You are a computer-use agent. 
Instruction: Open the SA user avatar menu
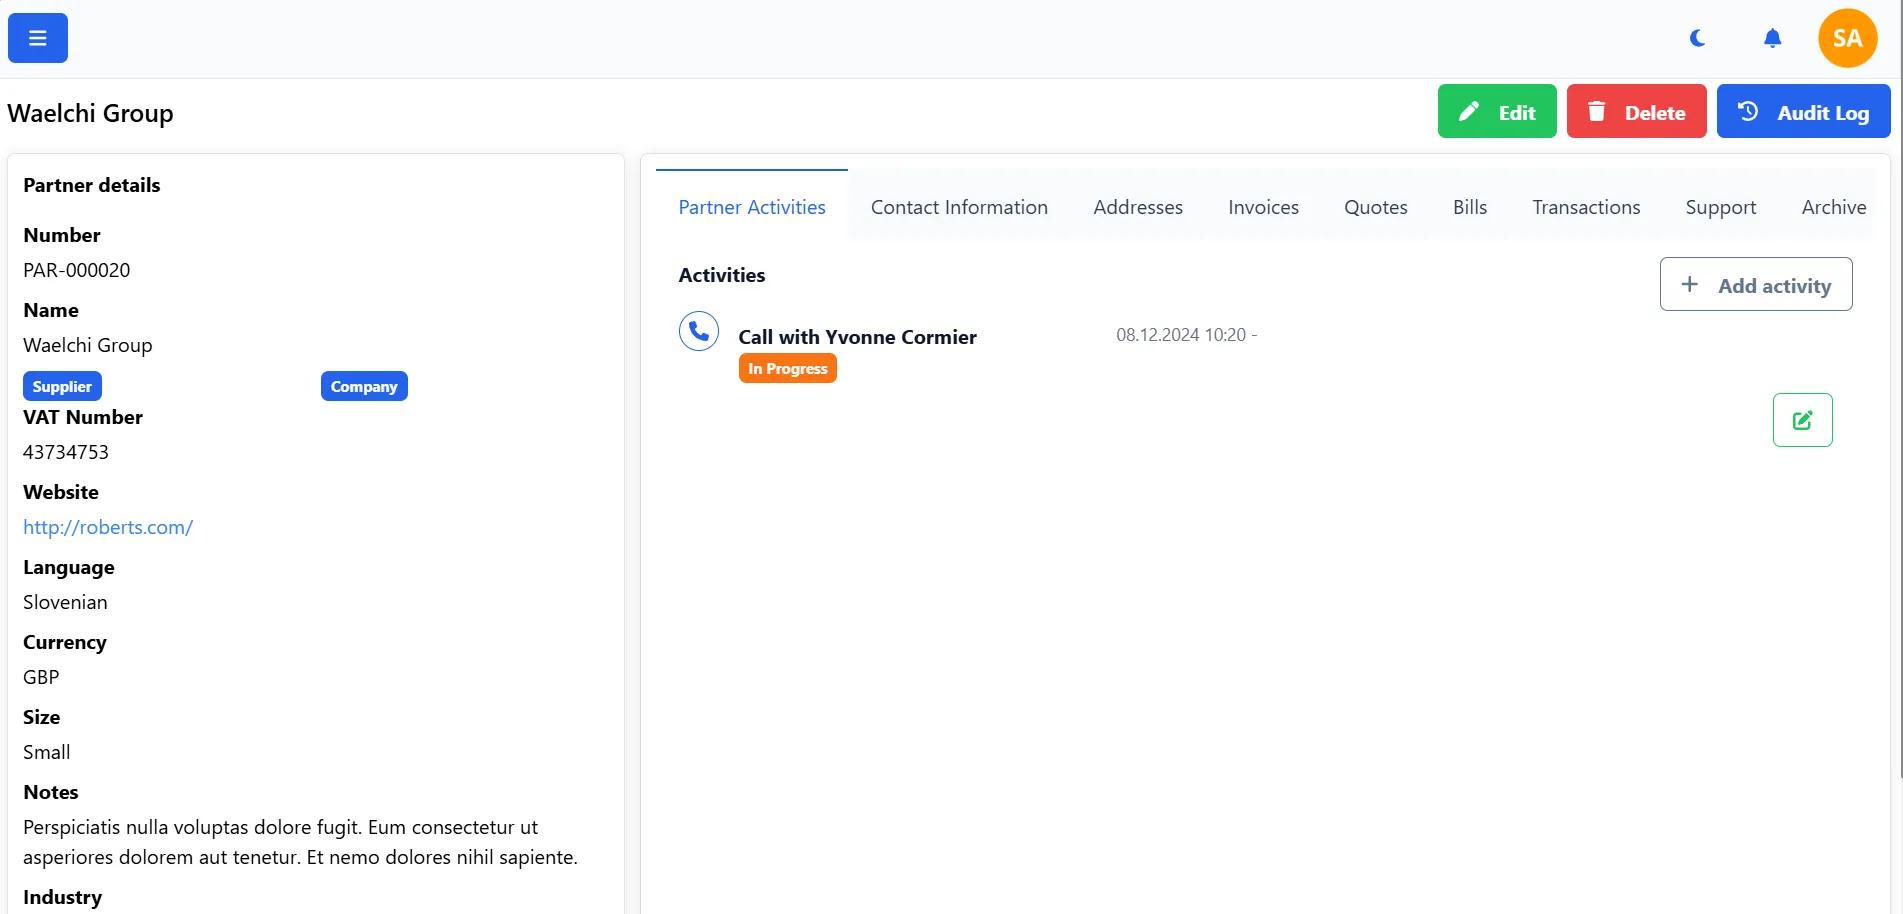[1847, 38]
